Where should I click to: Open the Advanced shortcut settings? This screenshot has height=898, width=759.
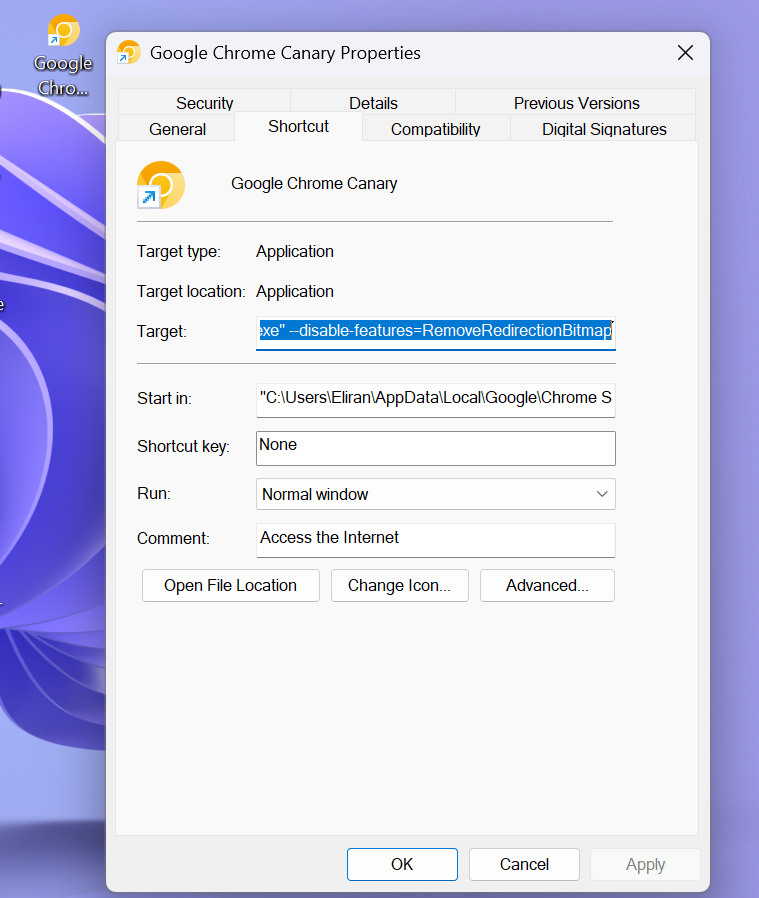point(547,586)
